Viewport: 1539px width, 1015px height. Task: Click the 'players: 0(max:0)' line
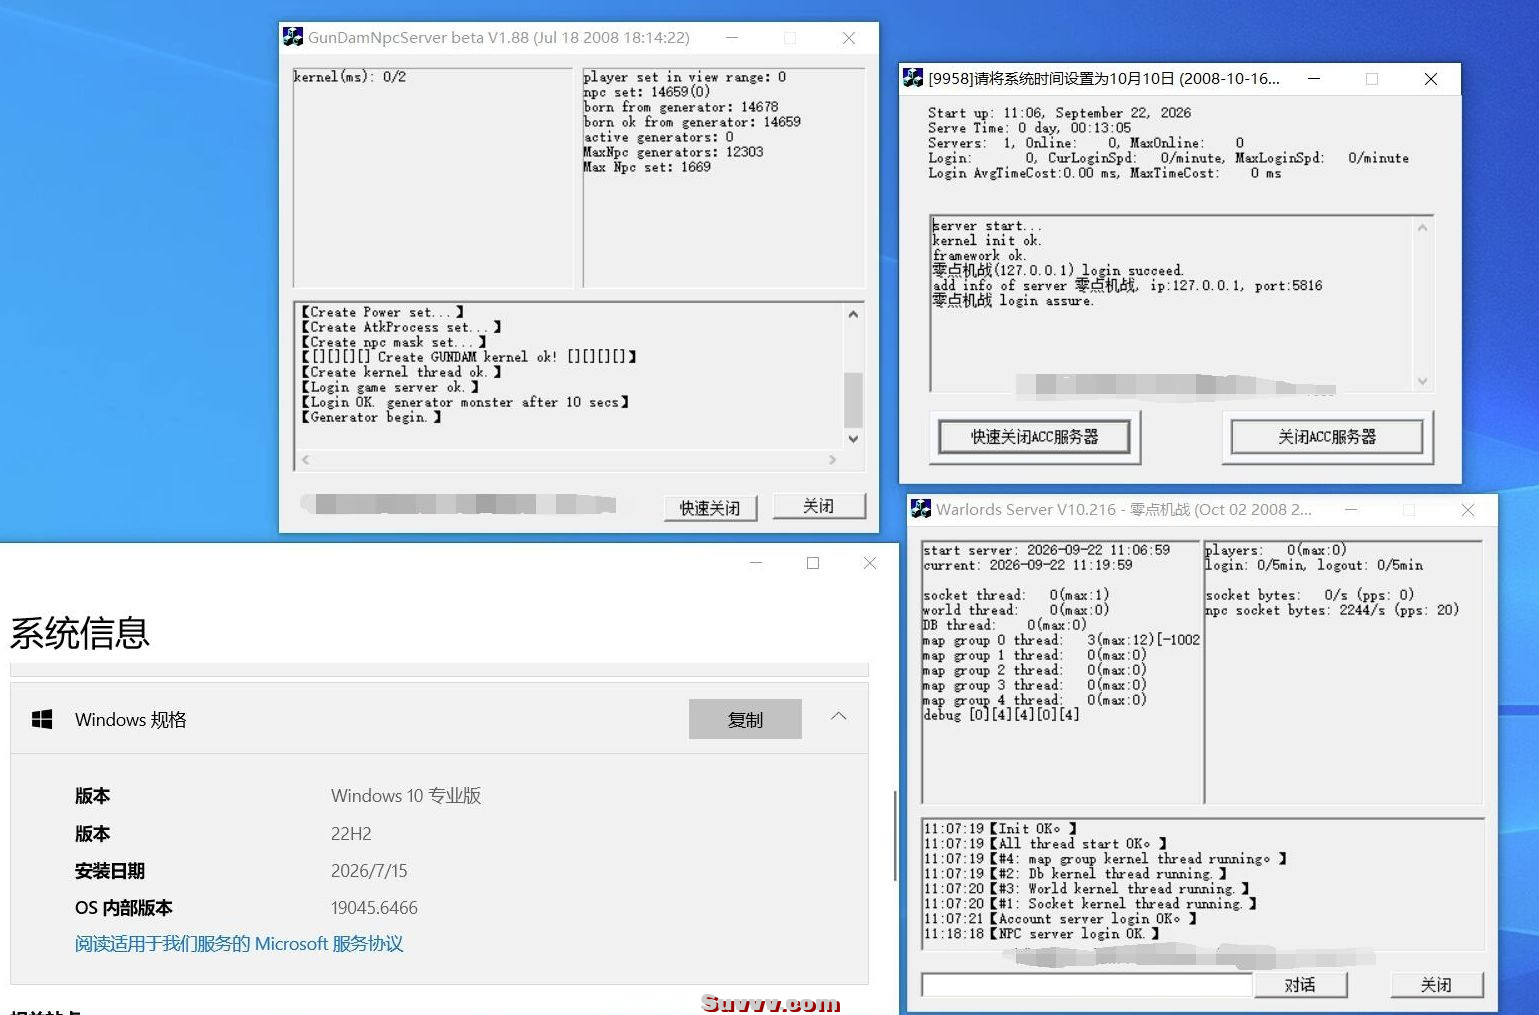coord(1276,550)
